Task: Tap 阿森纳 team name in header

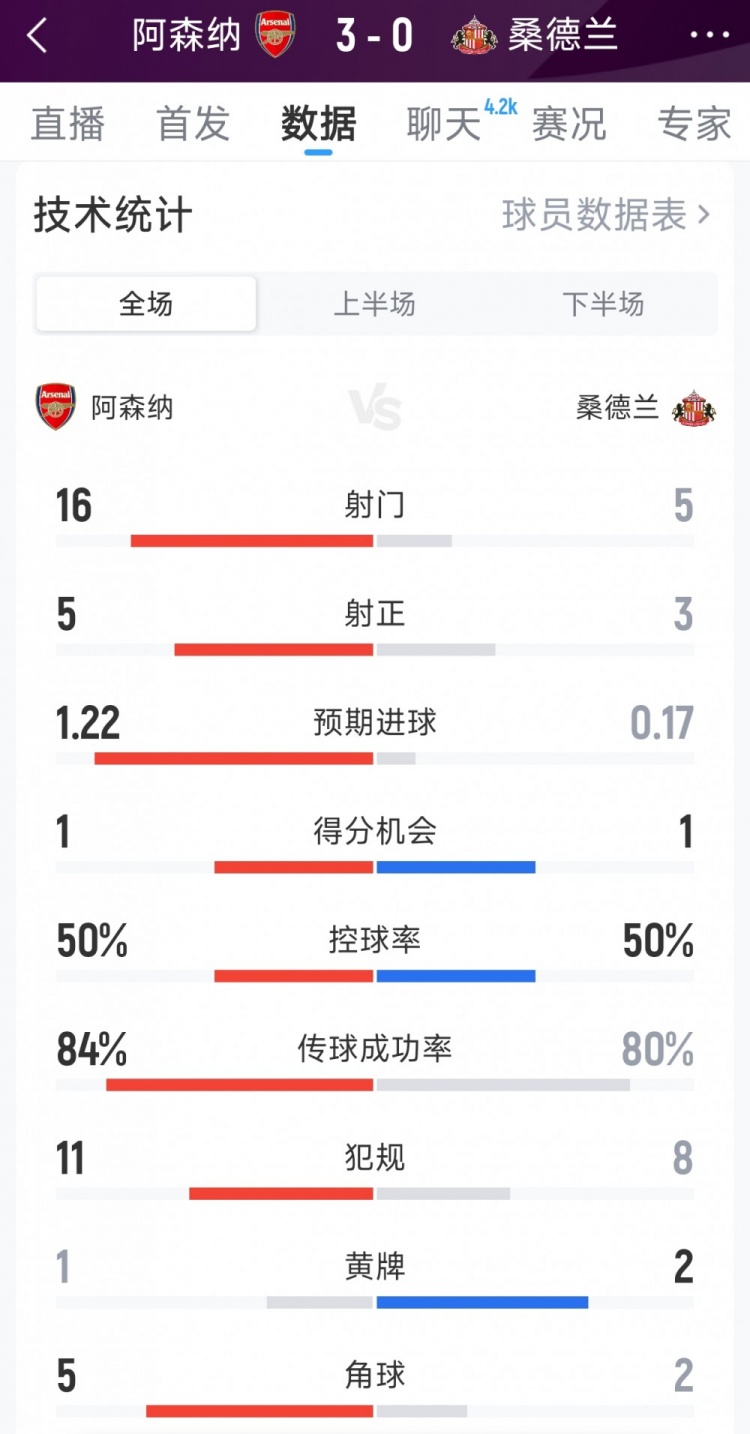Action: (187, 36)
